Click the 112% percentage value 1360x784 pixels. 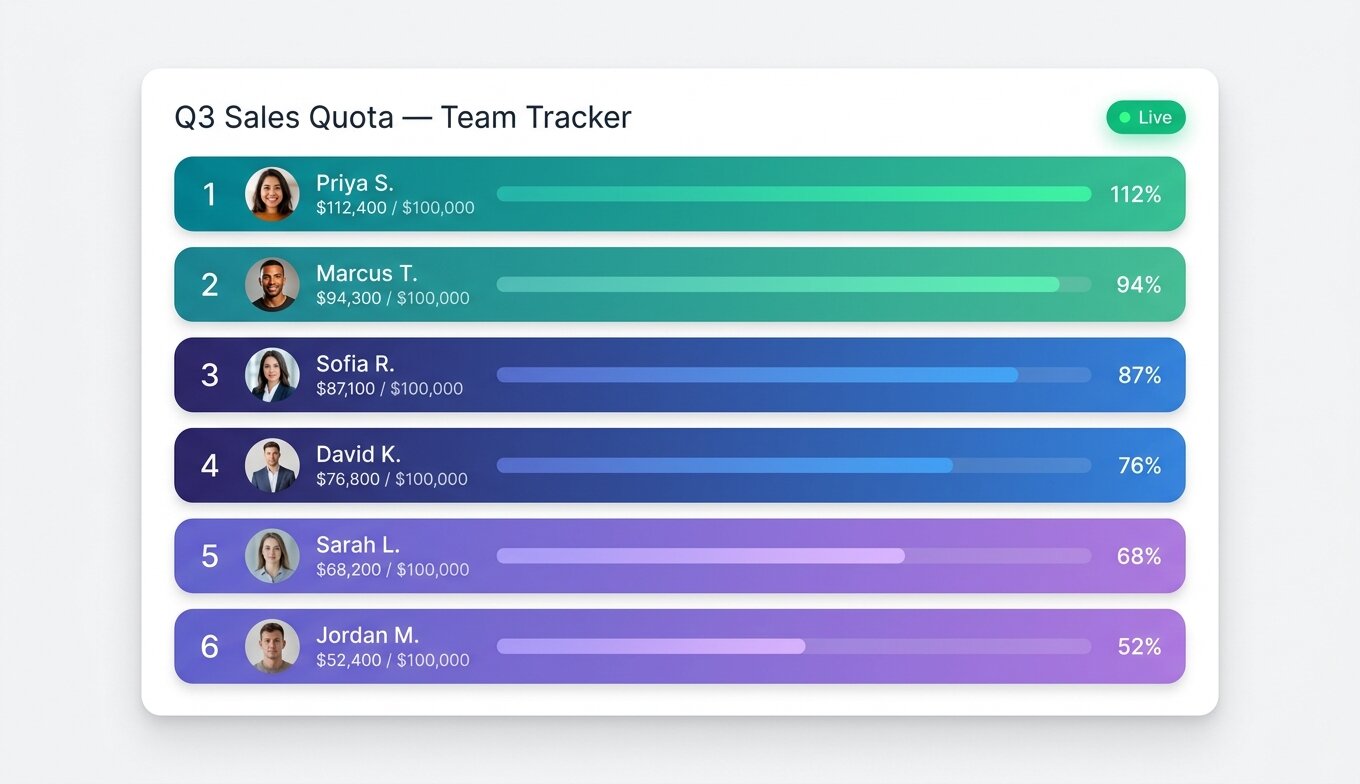(x=1136, y=195)
